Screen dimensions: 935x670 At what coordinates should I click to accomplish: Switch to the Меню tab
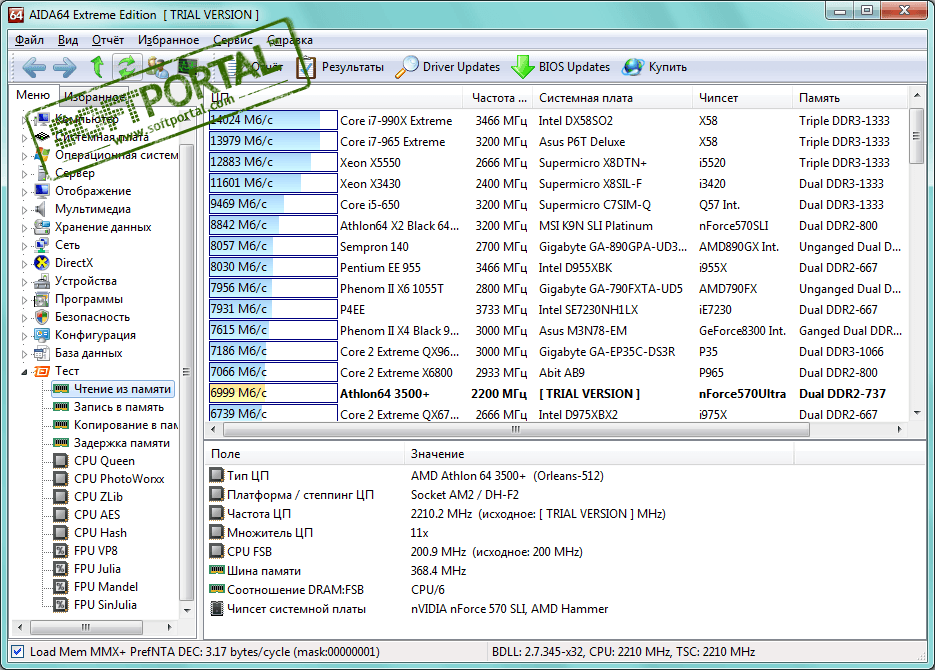pos(33,95)
